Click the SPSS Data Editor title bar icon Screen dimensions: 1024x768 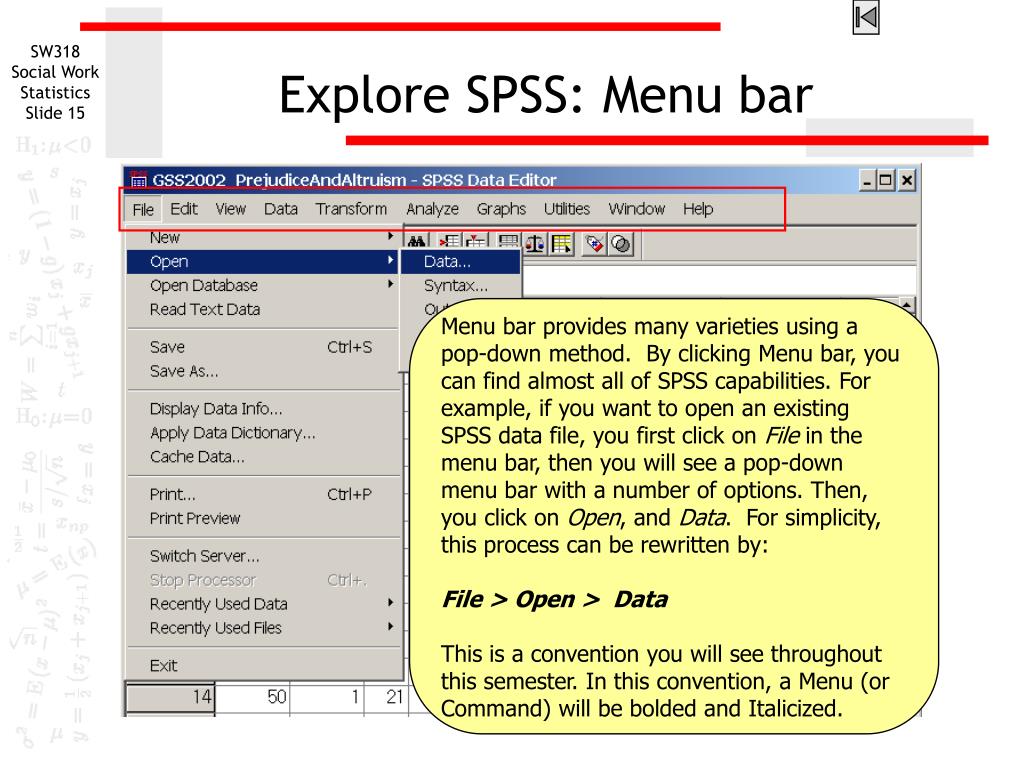coord(138,180)
